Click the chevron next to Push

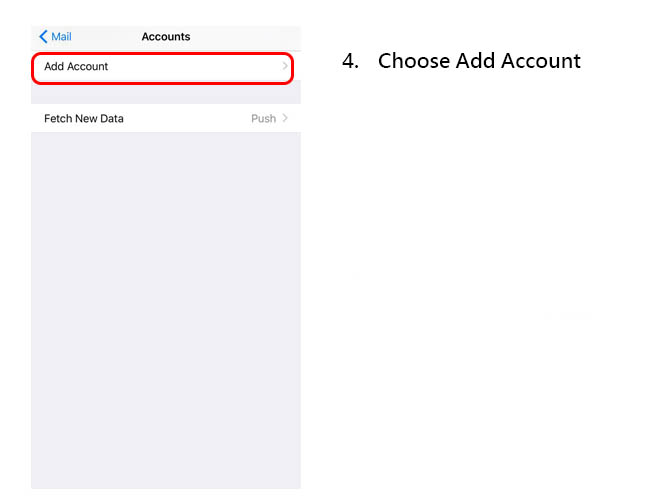point(285,118)
